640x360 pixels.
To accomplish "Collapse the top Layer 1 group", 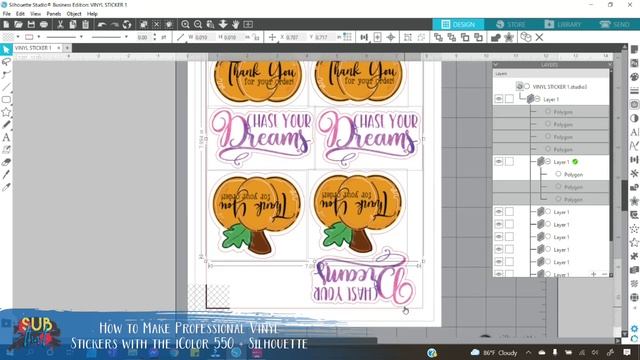I will 538,99.
